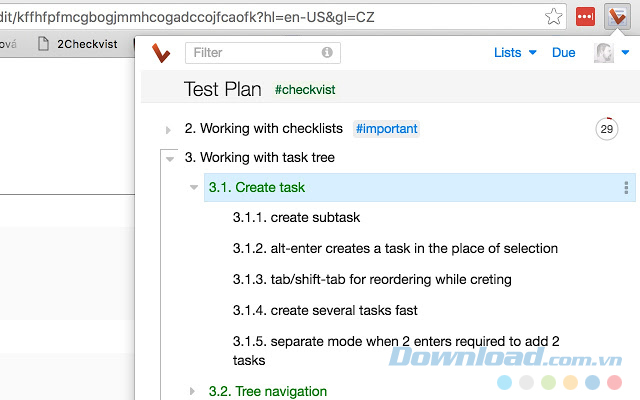The image size is (640, 400).
Task: Toggle the Checkvist extension toolbar button
Action: 617,17
